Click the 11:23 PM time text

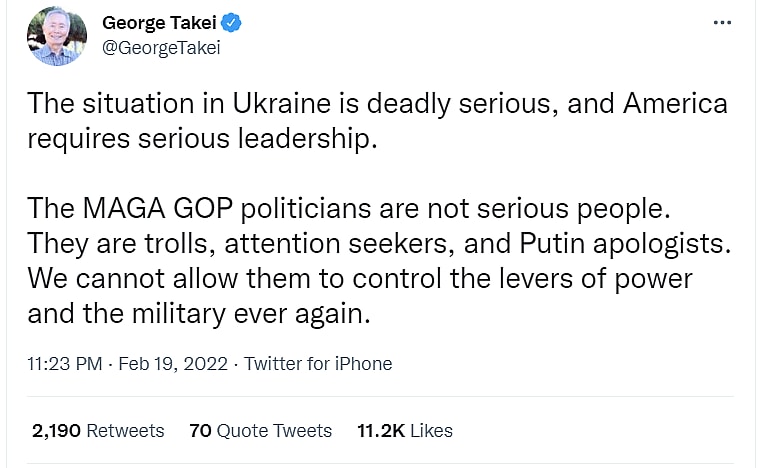pos(65,364)
